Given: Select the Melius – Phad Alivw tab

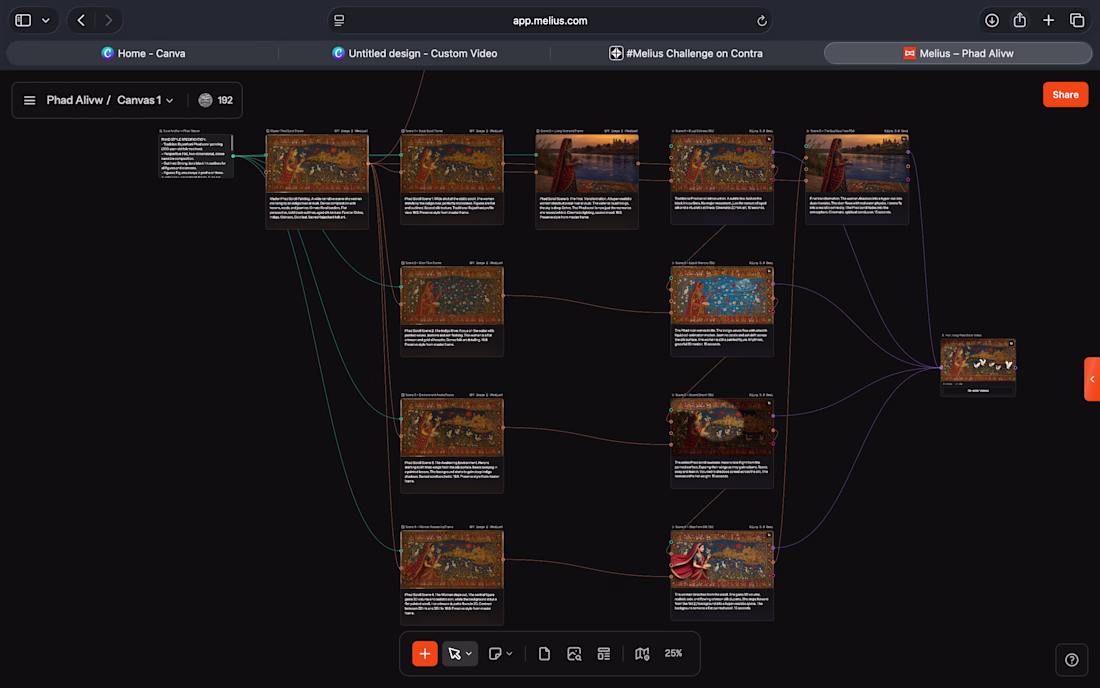Looking at the screenshot, I should 958,53.
